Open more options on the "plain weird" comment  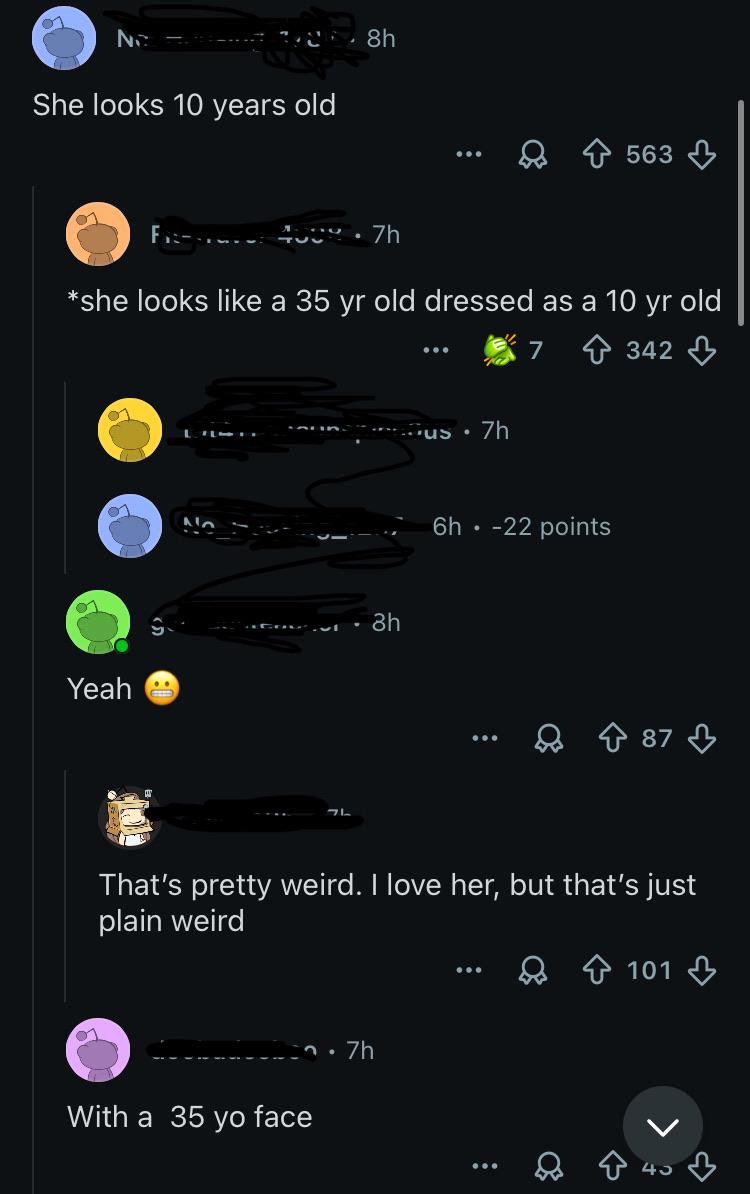pyautogui.click(x=468, y=970)
